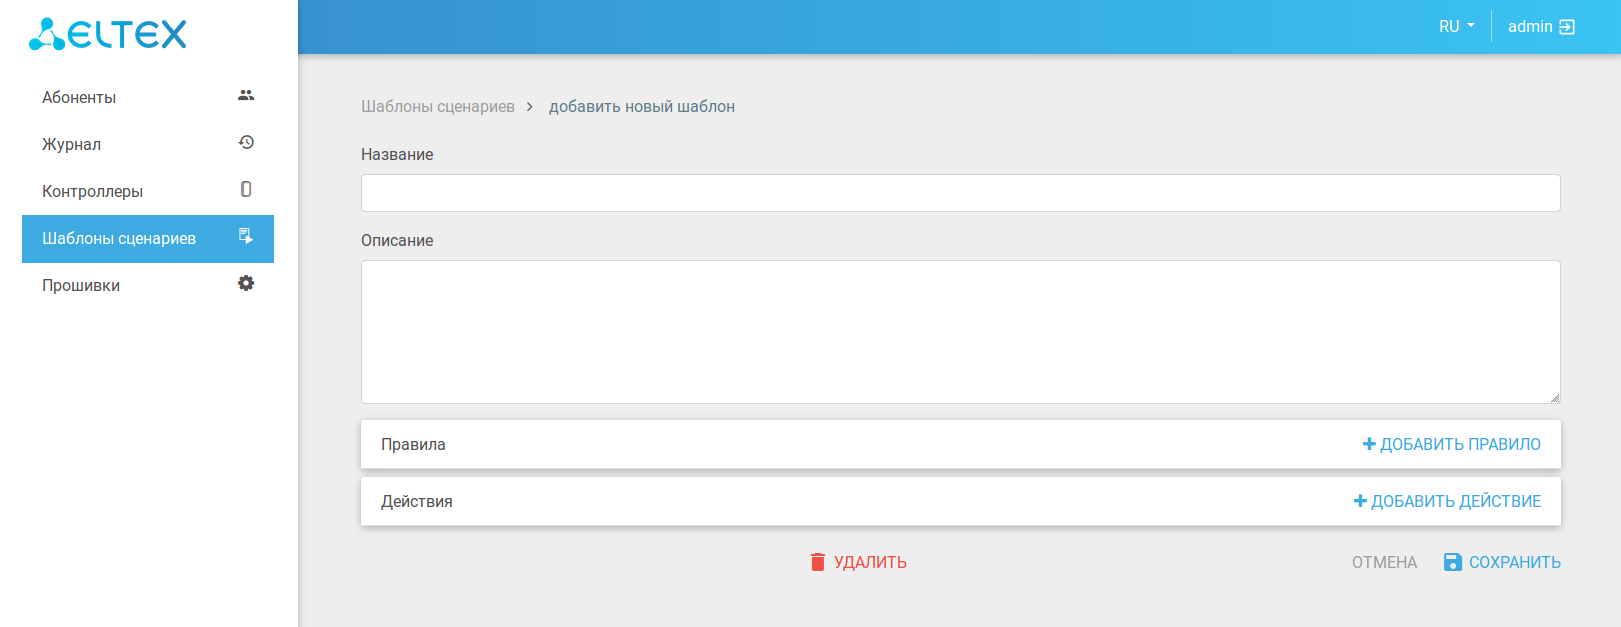The width and height of the screenshot is (1621, 627).
Task: Click the ОТМЕНА button
Action: coord(1384,562)
